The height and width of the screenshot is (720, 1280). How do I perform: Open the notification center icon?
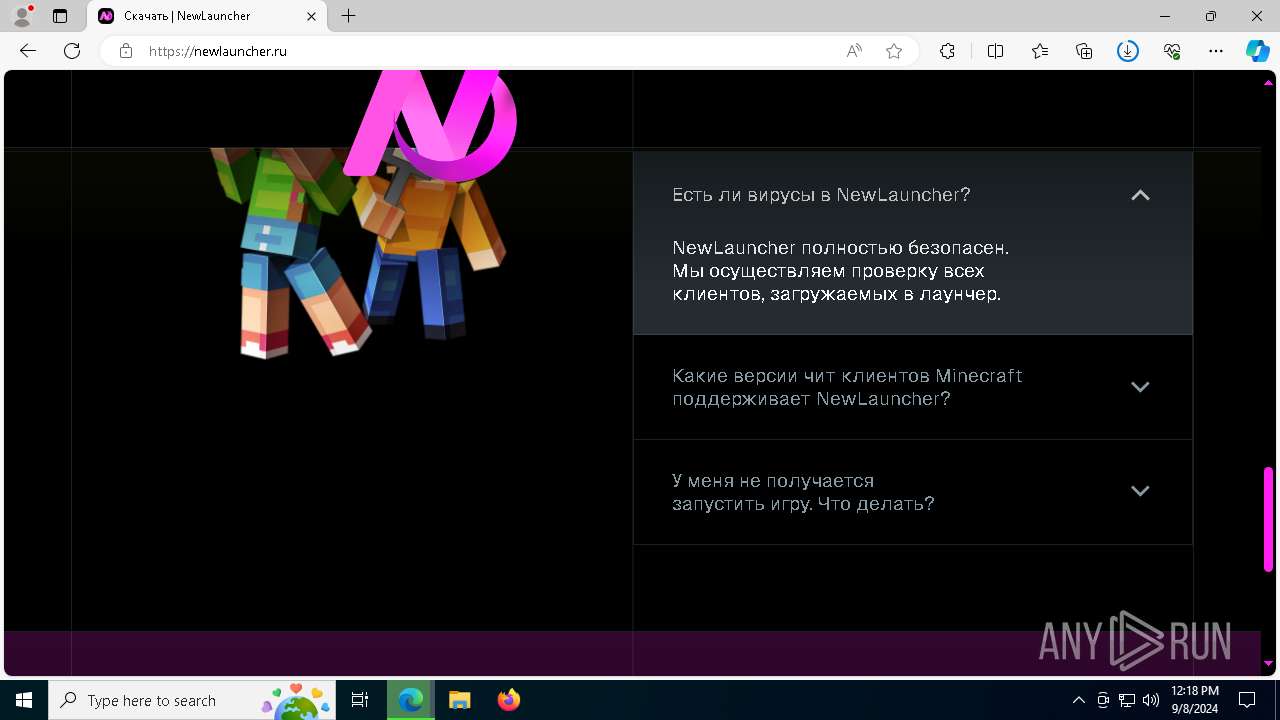coord(1247,700)
